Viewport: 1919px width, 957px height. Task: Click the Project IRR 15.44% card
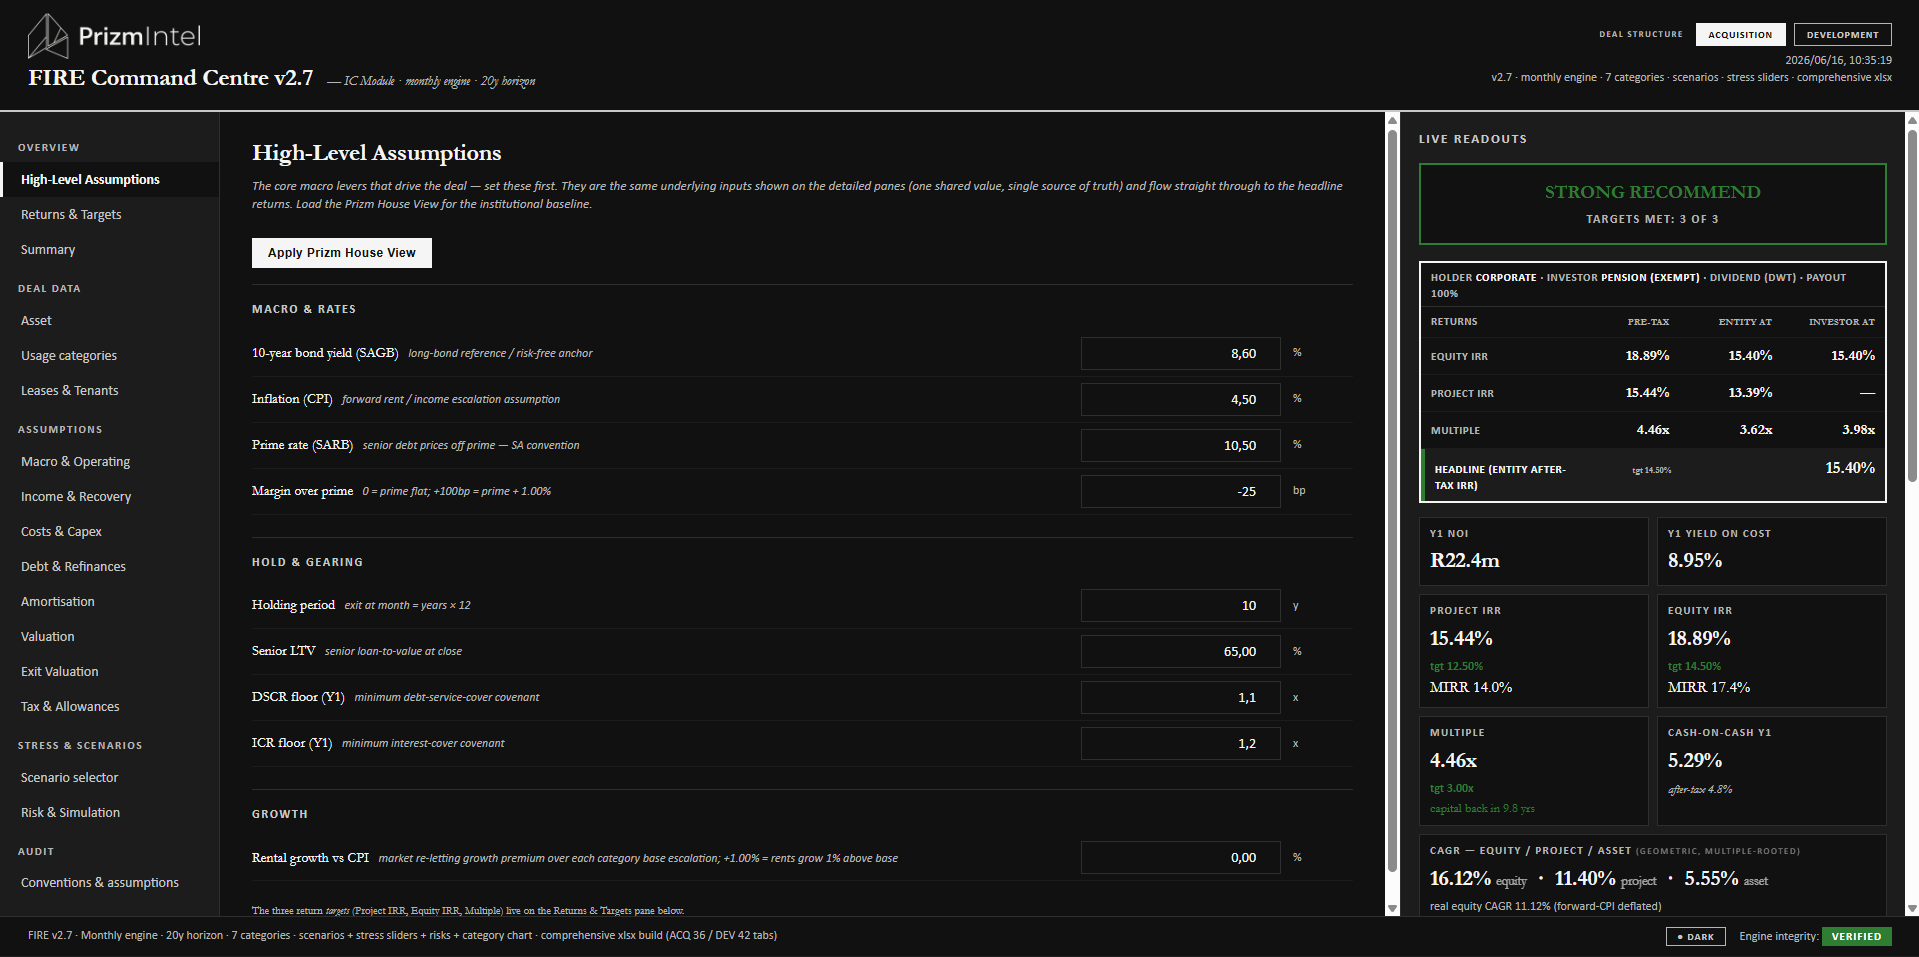coord(1533,651)
